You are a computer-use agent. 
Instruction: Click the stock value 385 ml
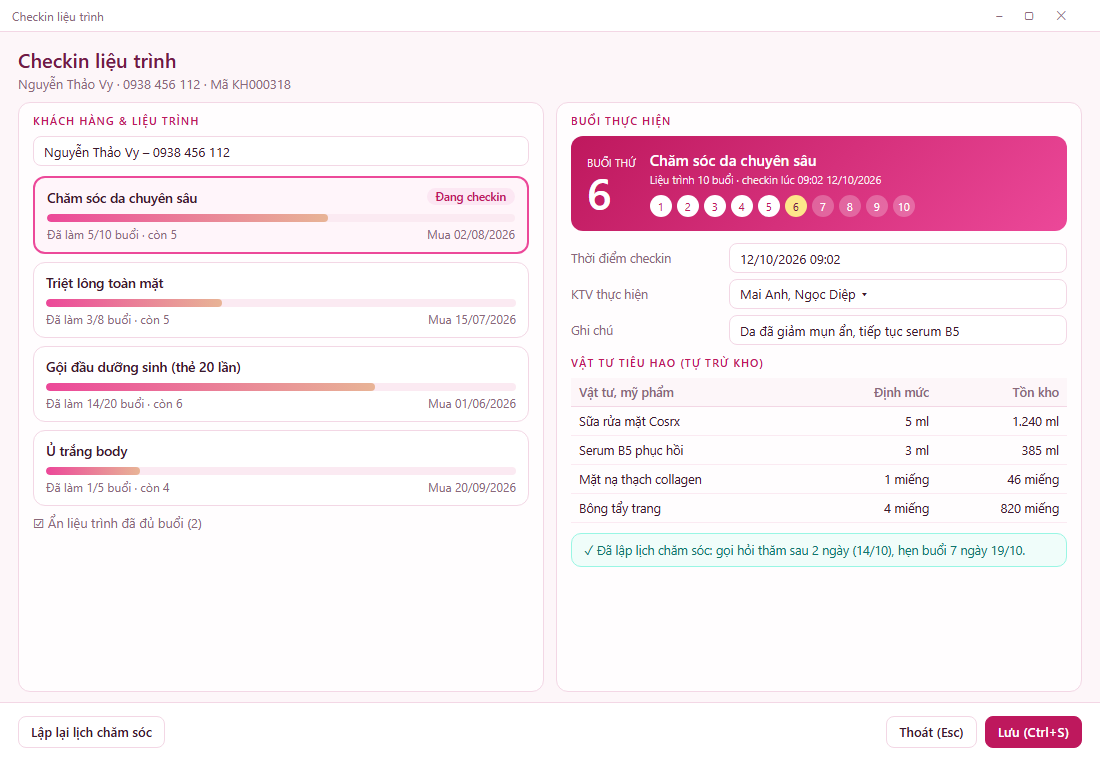point(1040,451)
